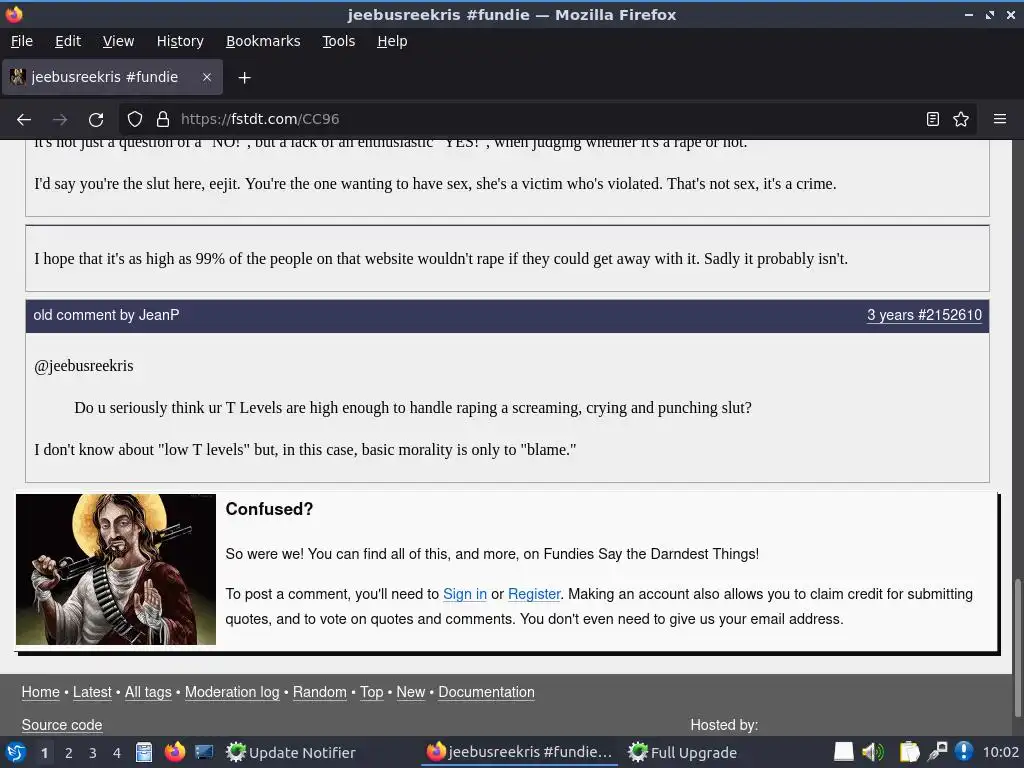The height and width of the screenshot is (768, 1024).
Task: Open the Update Notifier taskbar window
Action: (291, 752)
